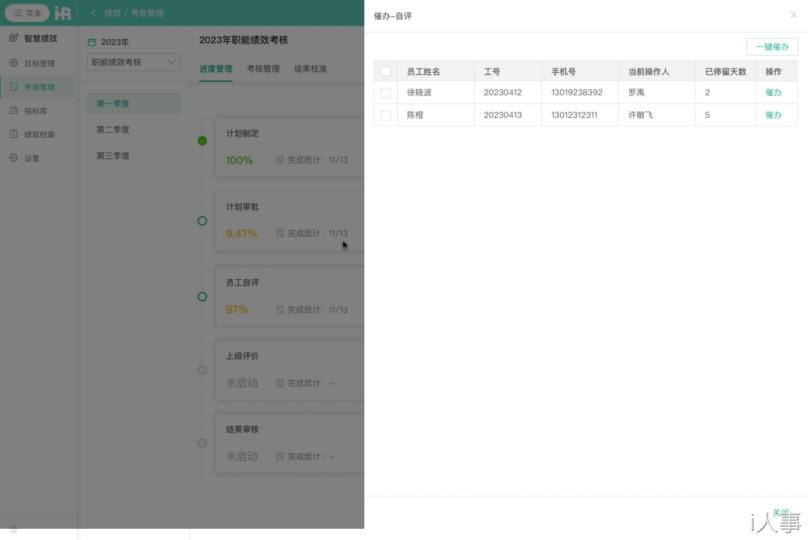This screenshot has width=808, height=540.
Task: Select the checkbox for employee 陈橙
Action: click(385, 115)
